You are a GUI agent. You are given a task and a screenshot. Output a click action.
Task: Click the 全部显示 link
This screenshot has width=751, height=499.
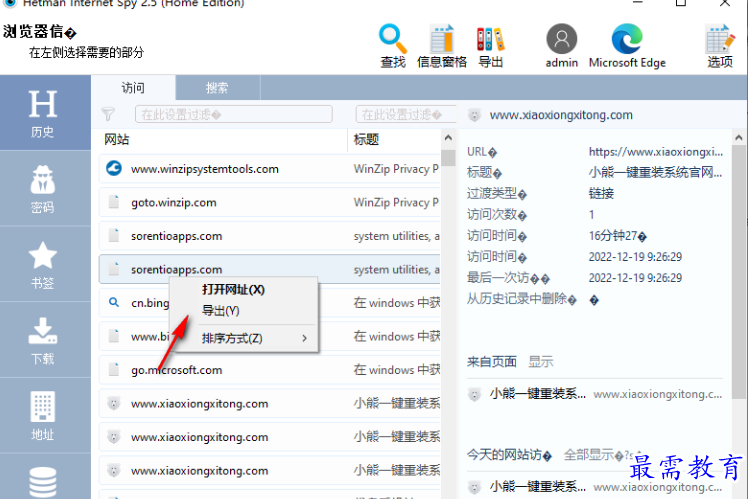(589, 454)
